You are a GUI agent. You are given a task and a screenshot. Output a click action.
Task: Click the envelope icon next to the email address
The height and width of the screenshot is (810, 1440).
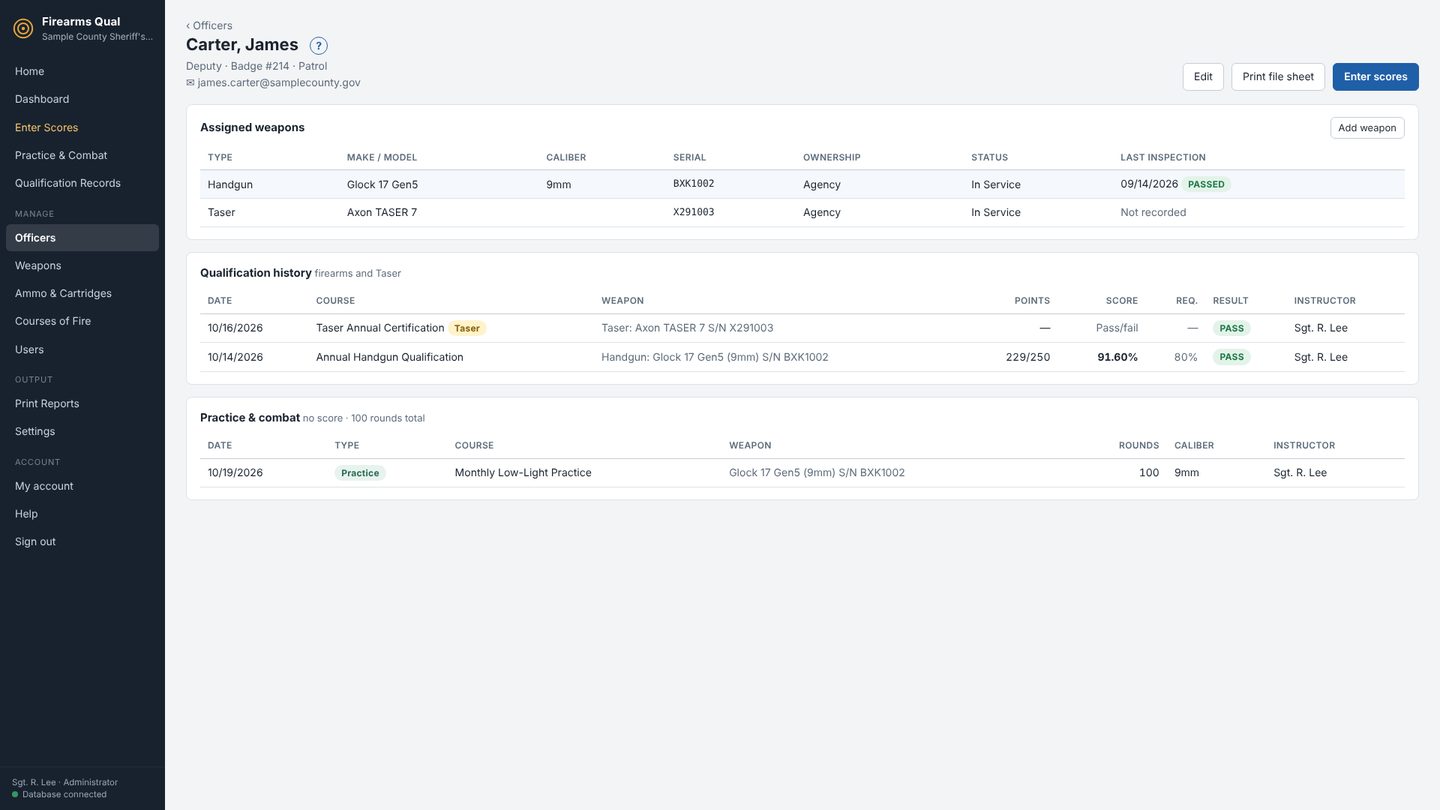point(190,83)
